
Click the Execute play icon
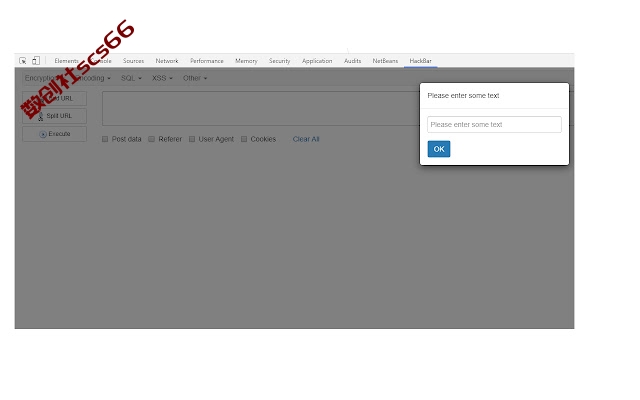43,134
